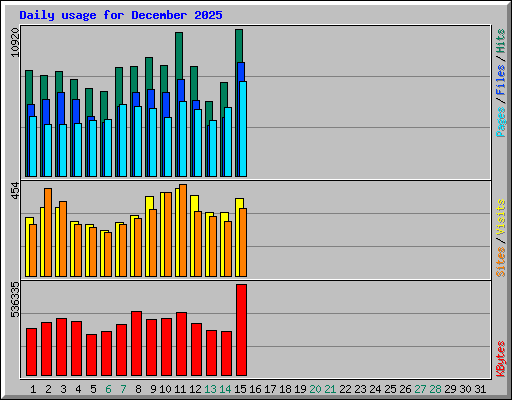Click the cyan pages bar for day 15
This screenshot has height=400, width=512.
pyautogui.click(x=243, y=129)
